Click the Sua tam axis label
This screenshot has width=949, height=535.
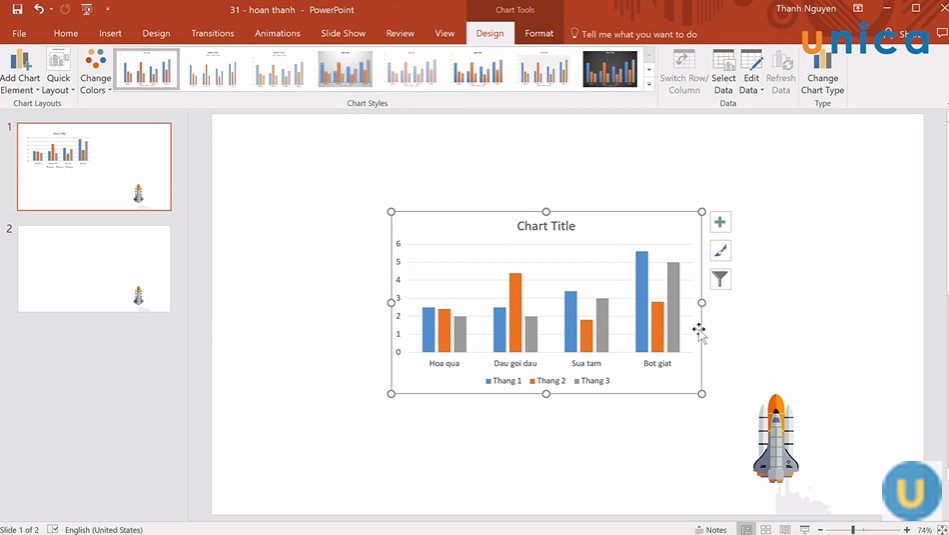pyautogui.click(x=586, y=363)
